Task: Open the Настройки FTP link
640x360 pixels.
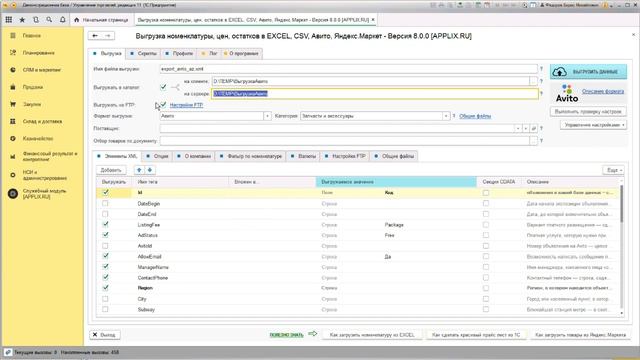Action: coord(186,105)
